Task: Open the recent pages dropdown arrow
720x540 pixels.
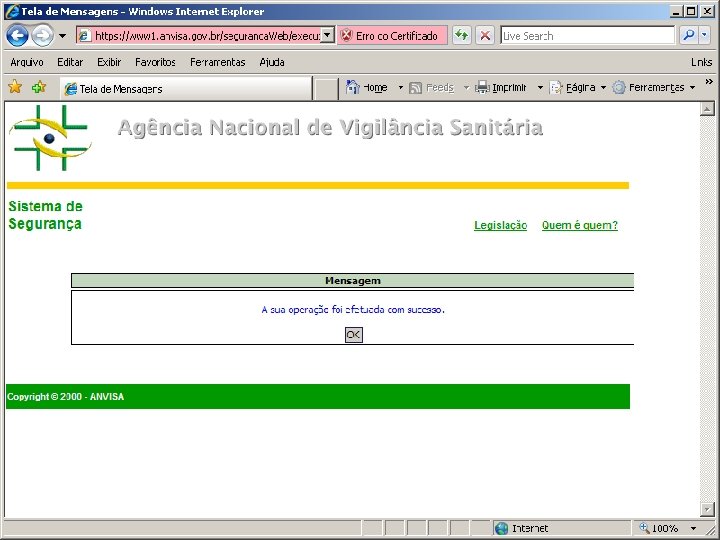Action: click(62, 36)
